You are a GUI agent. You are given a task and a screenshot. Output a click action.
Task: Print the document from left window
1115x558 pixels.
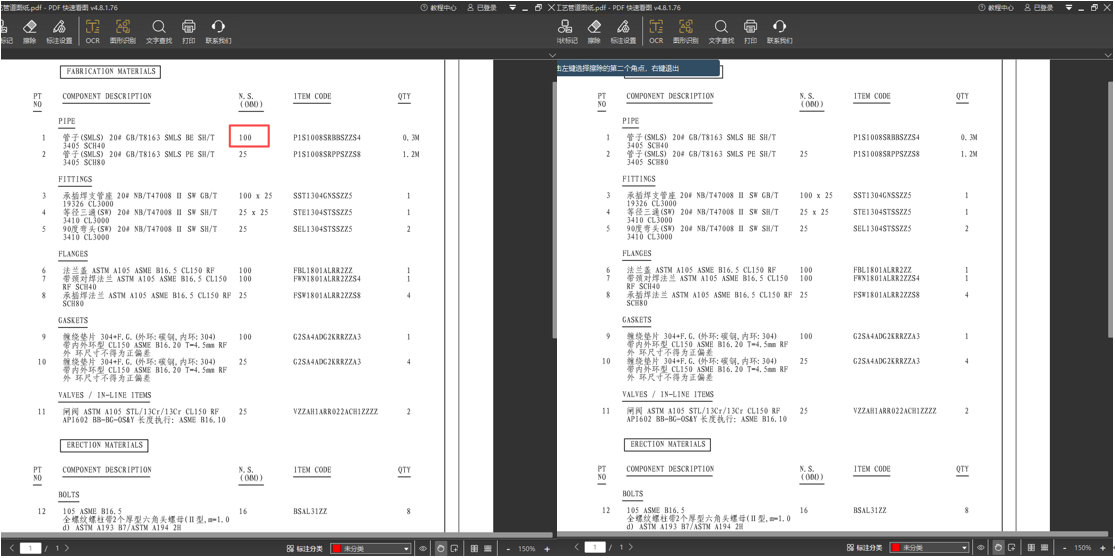pos(189,30)
